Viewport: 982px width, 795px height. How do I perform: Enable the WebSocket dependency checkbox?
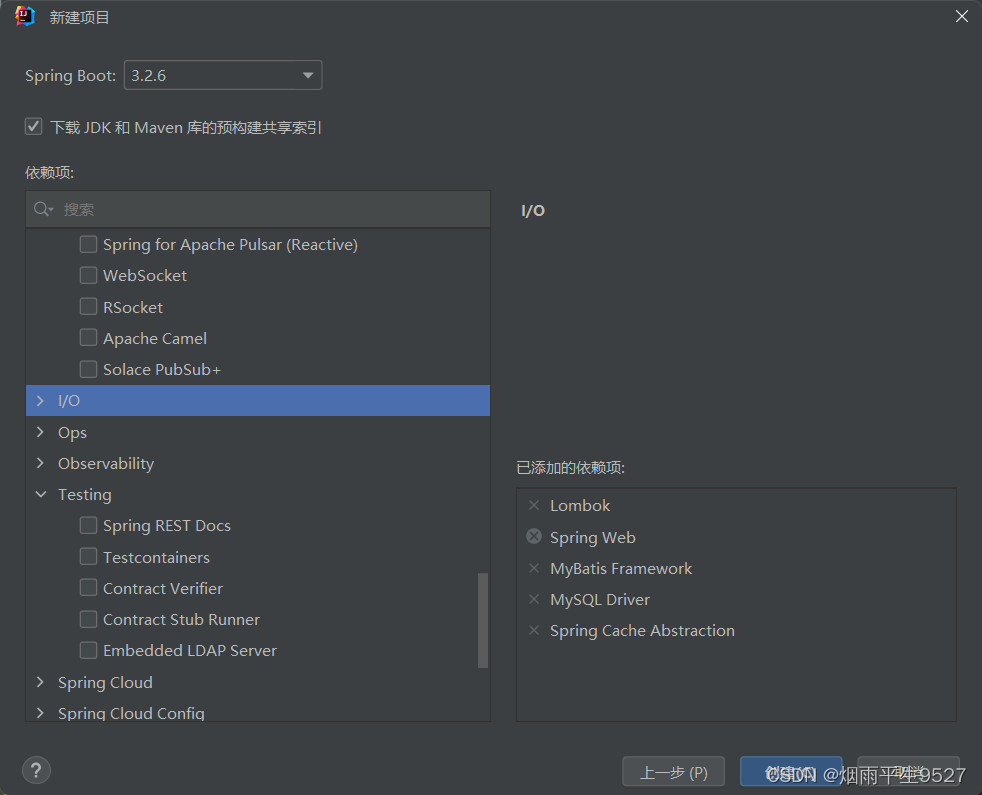click(88, 275)
